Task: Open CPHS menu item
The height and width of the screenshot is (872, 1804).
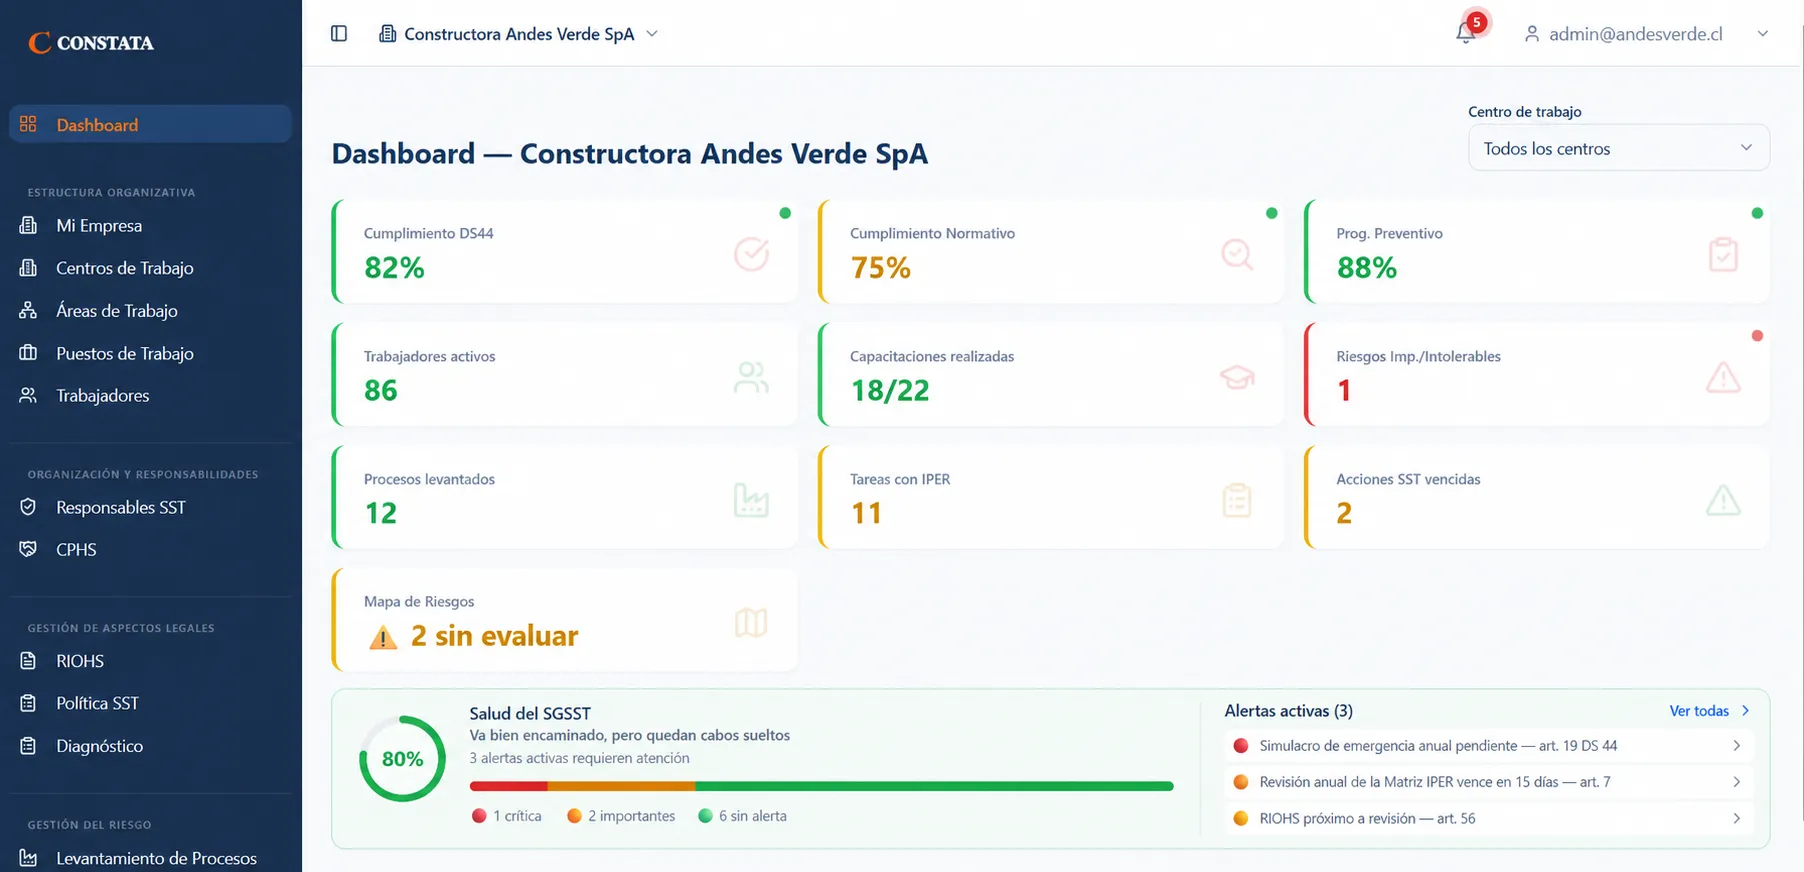Action: coord(151,549)
